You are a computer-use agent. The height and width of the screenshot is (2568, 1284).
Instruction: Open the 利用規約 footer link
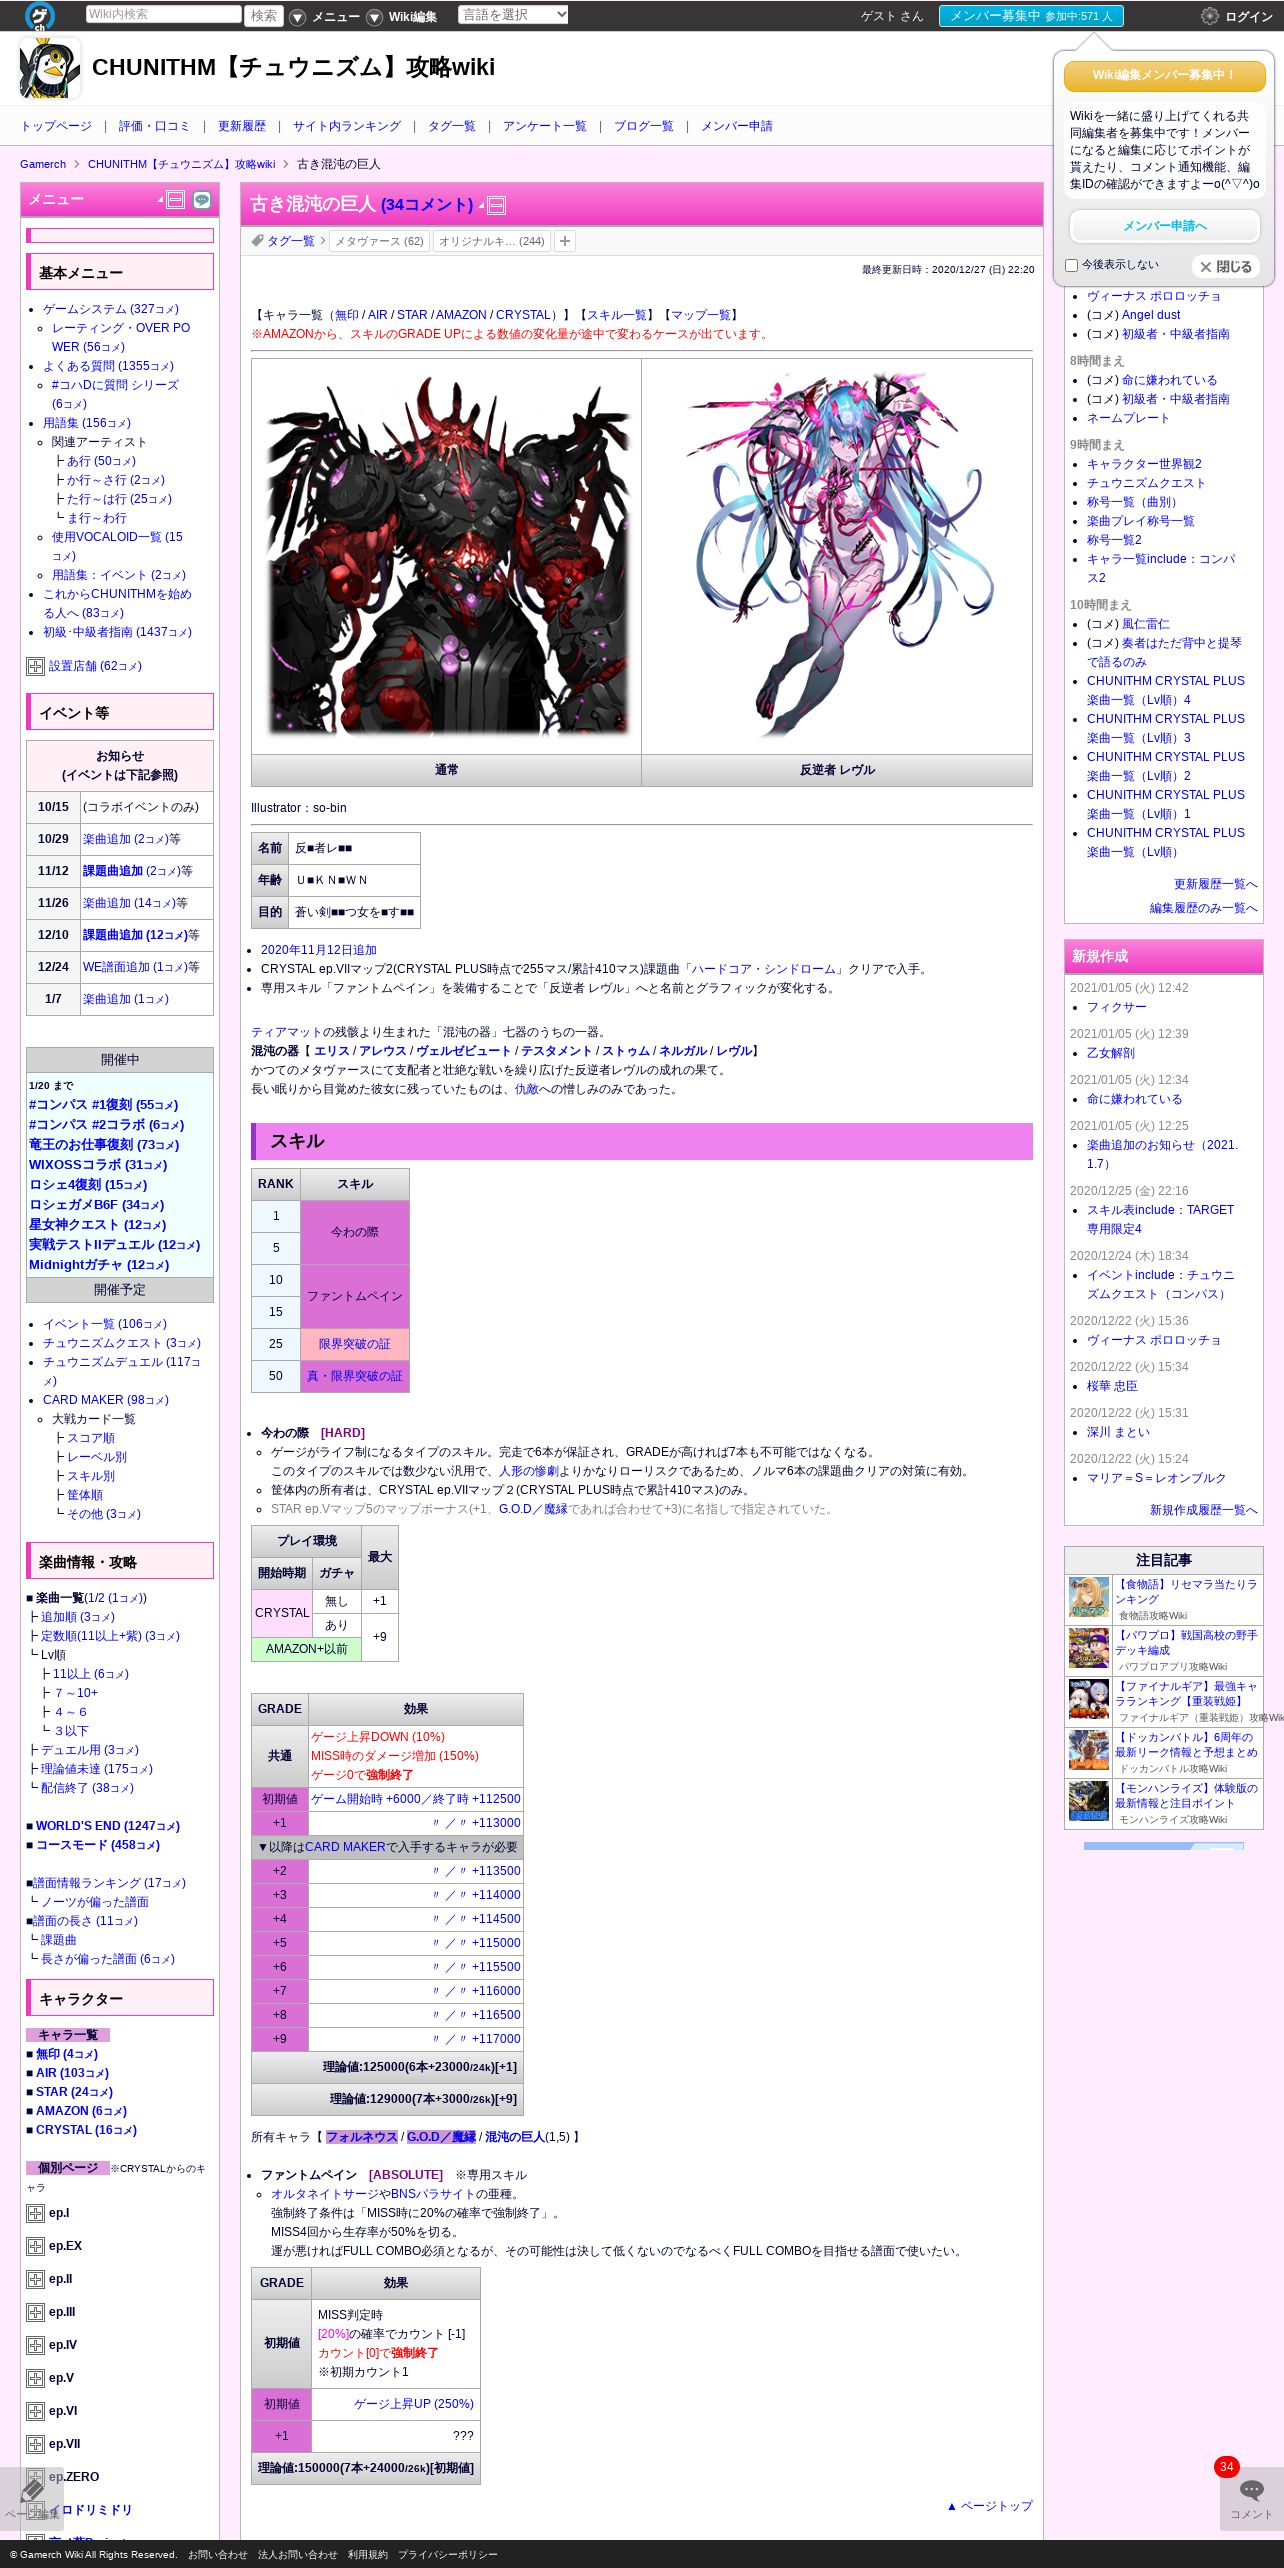click(368, 2554)
